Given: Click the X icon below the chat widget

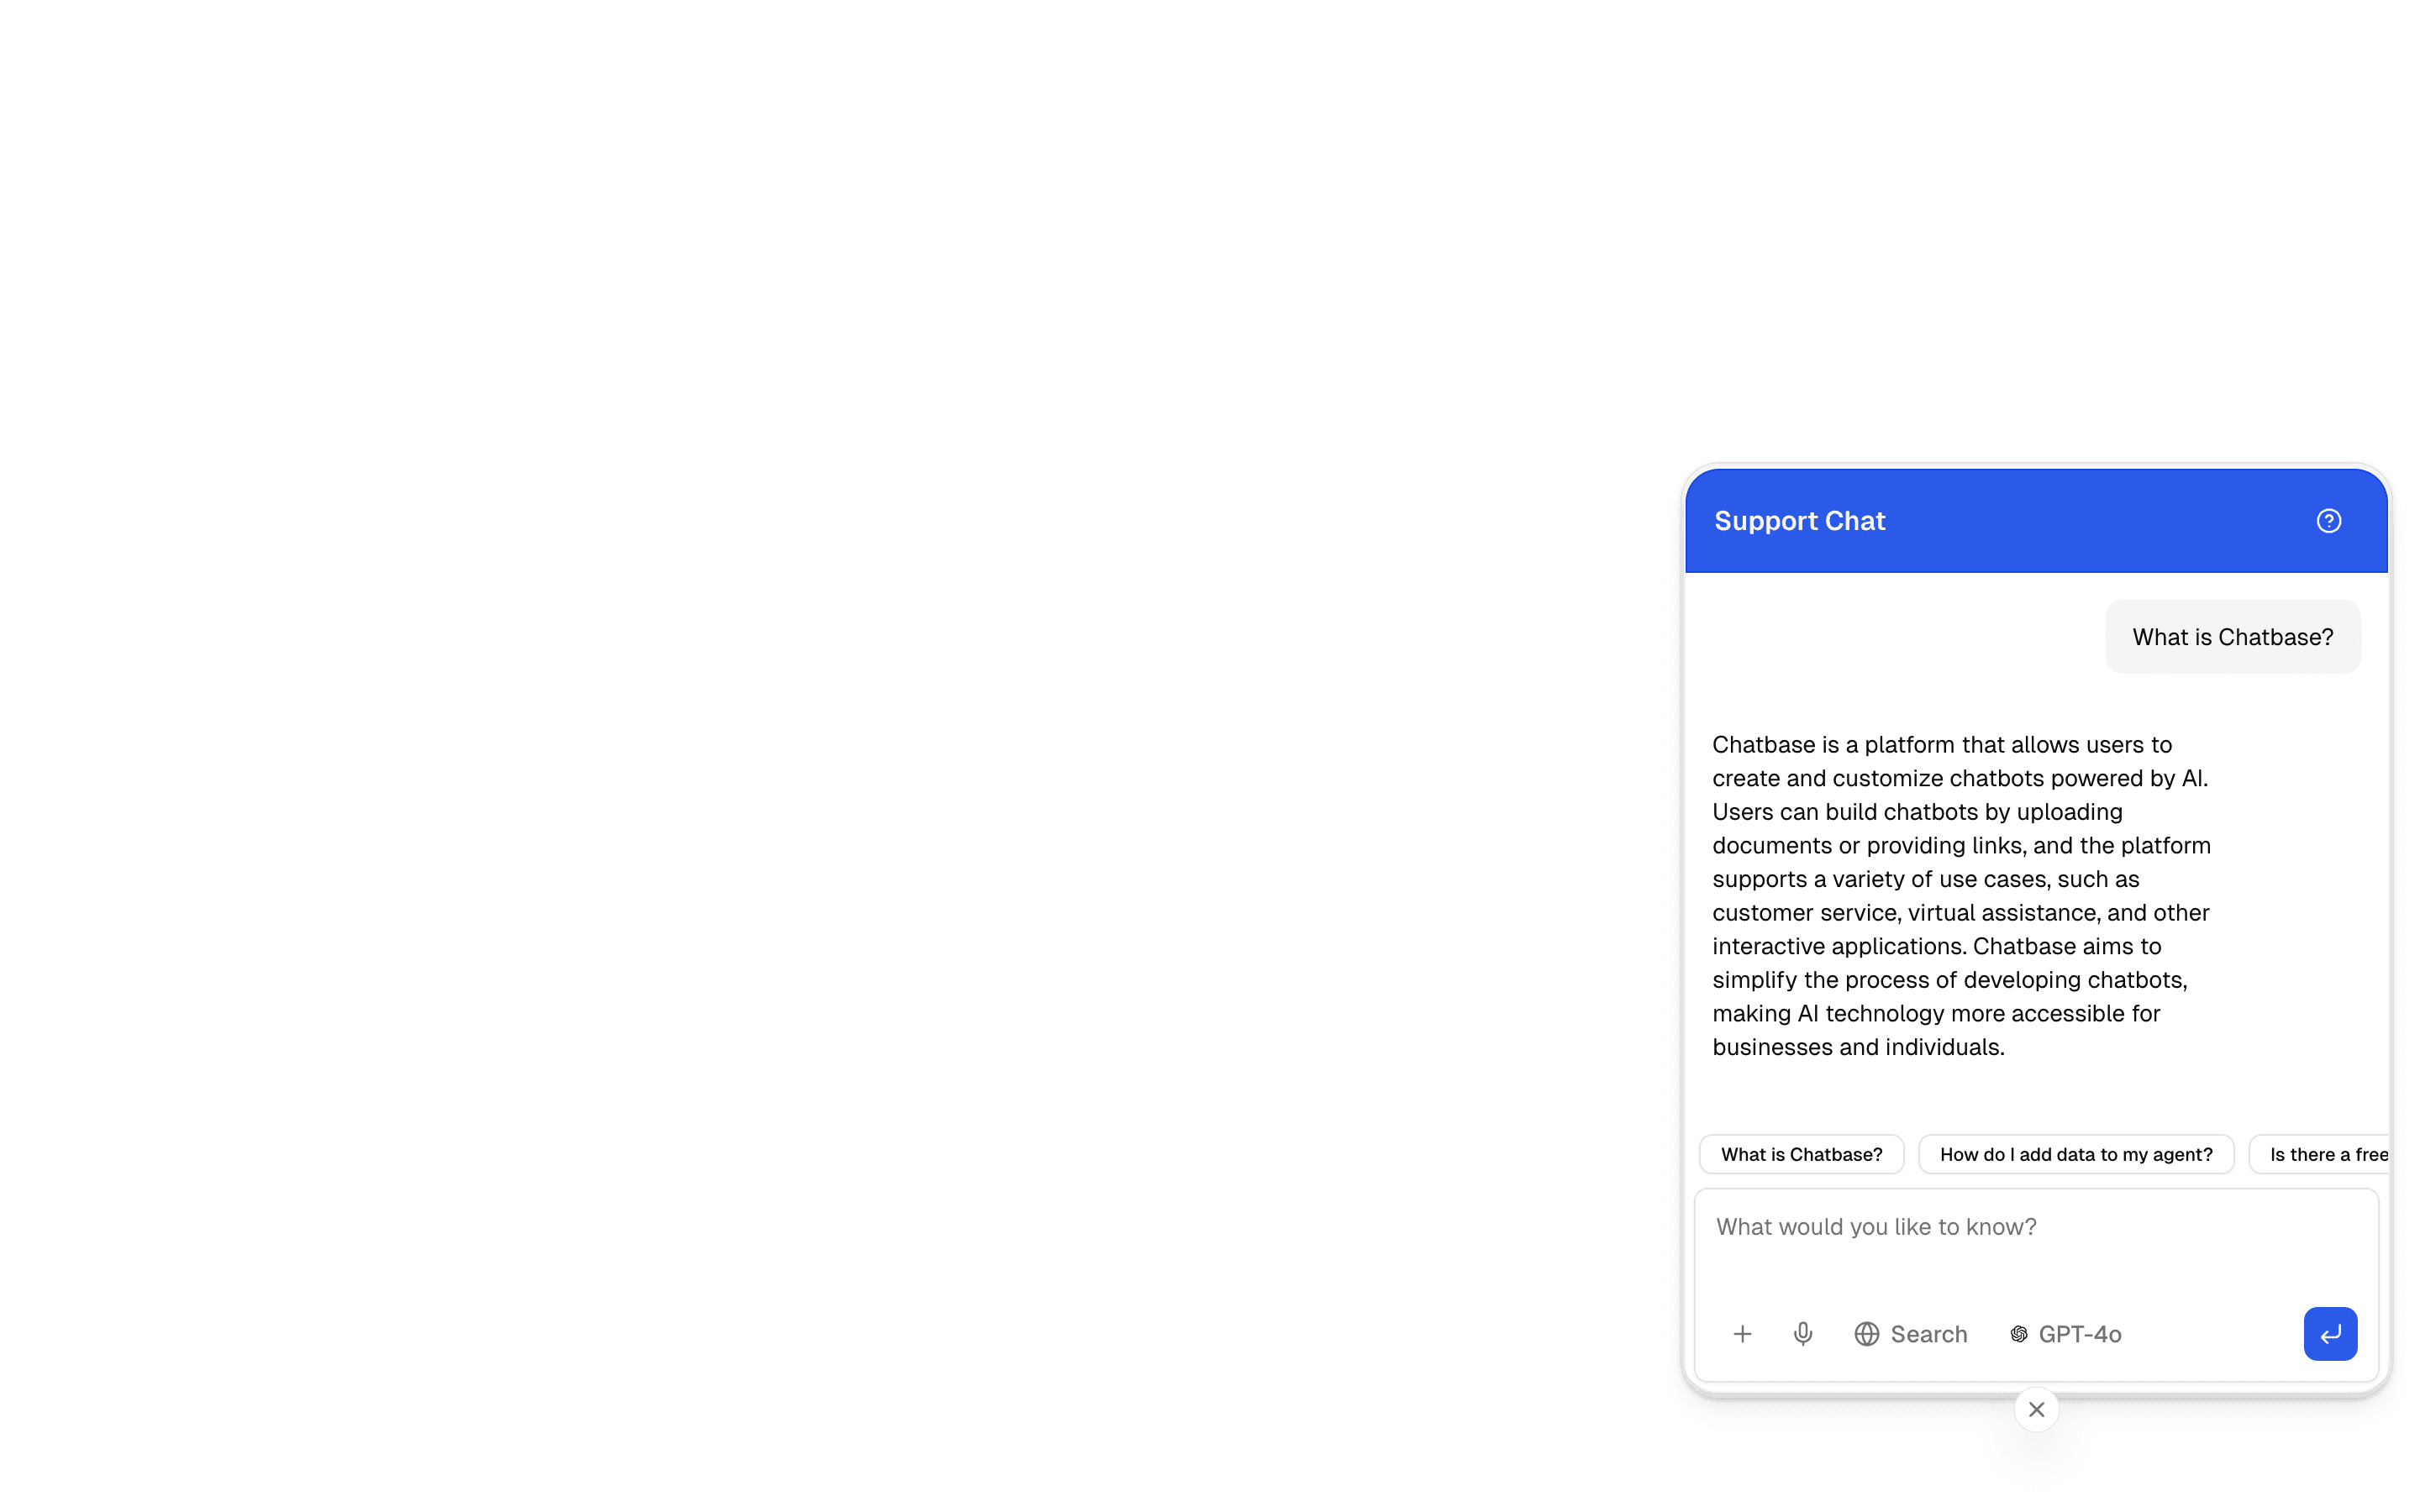Looking at the screenshot, I should coord(2036,1409).
